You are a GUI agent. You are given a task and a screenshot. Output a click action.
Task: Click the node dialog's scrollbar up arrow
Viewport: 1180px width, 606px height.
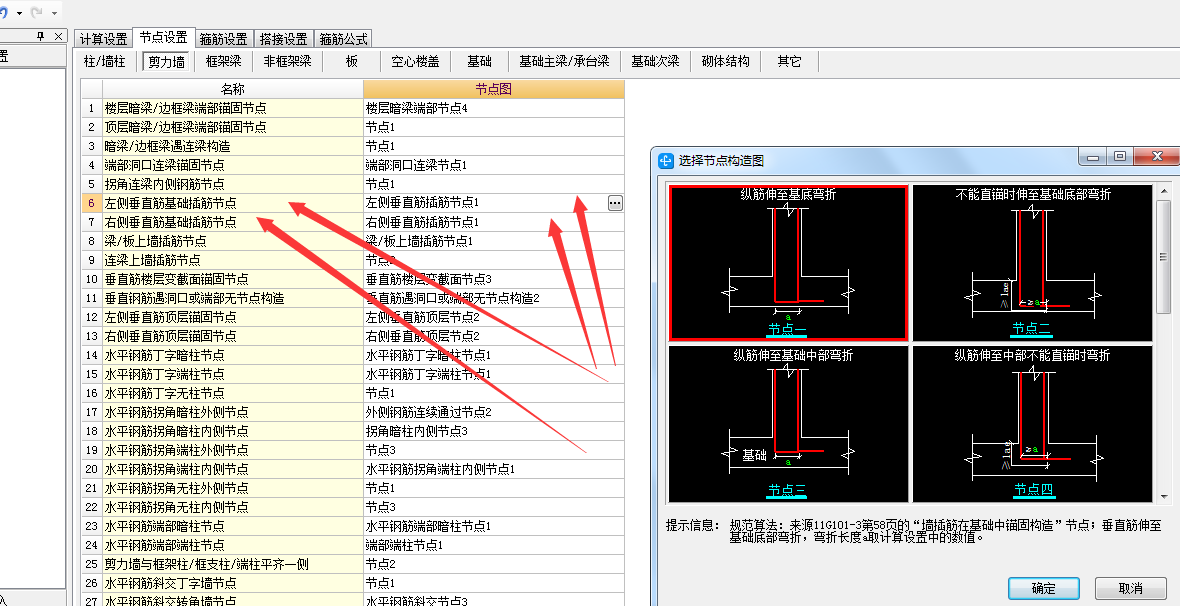(x=1164, y=190)
